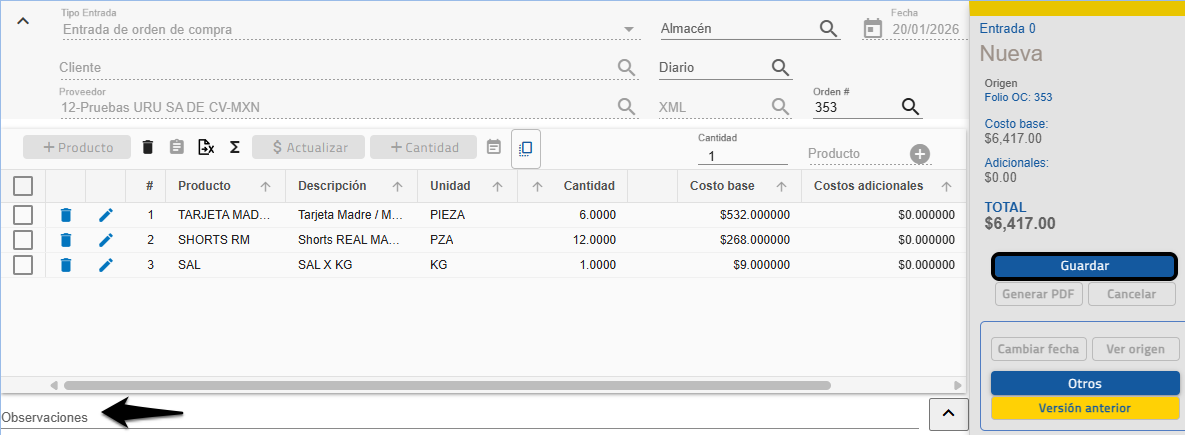Screen dimensions: 1185x435
Task: Click the horizontal scrollbar under the table
Action: 446,385
